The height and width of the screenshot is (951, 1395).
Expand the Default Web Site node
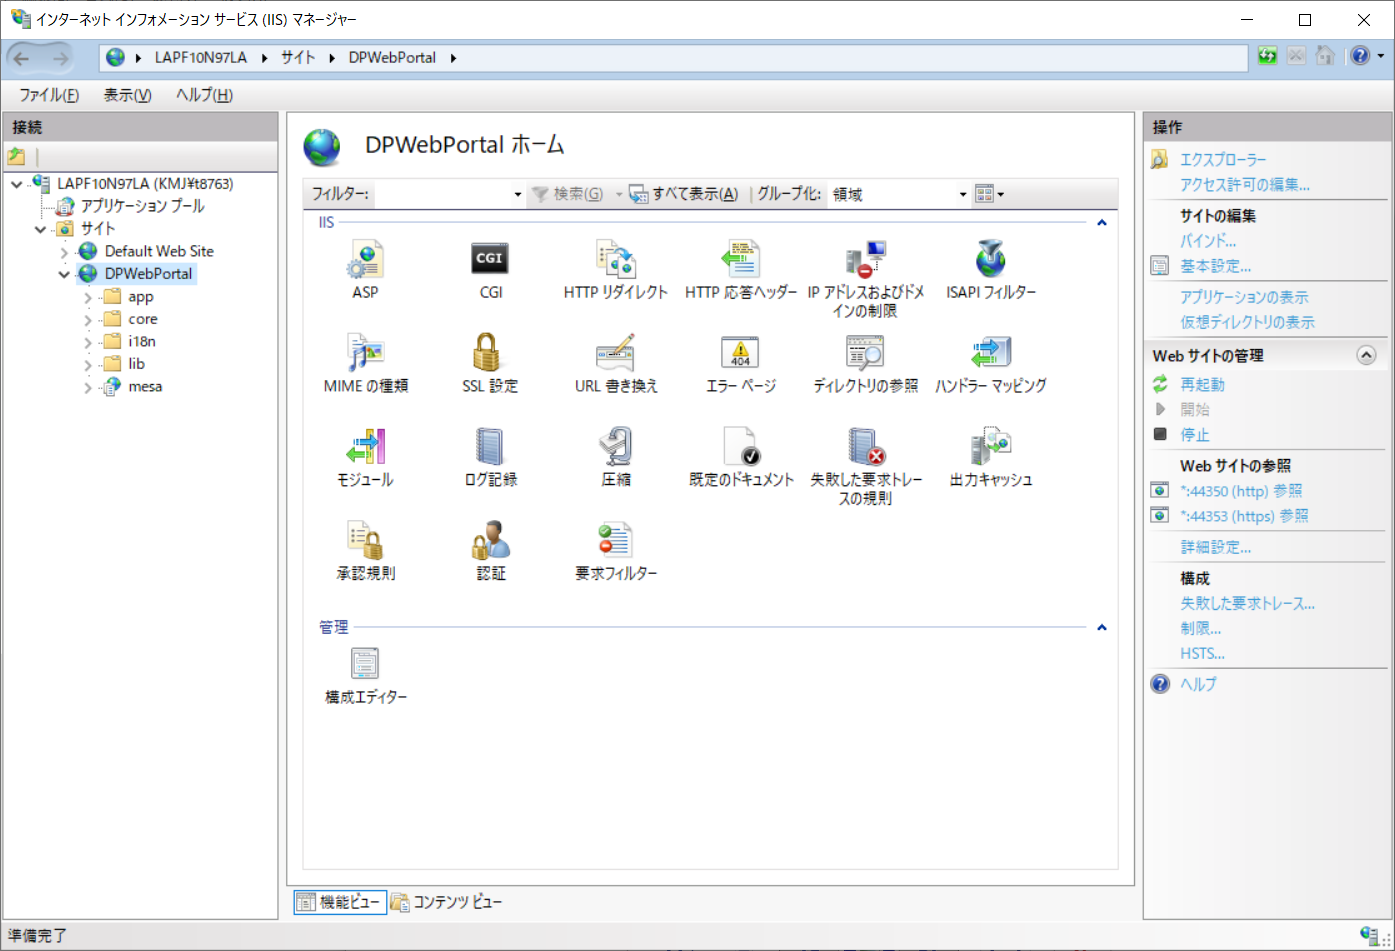coord(64,252)
